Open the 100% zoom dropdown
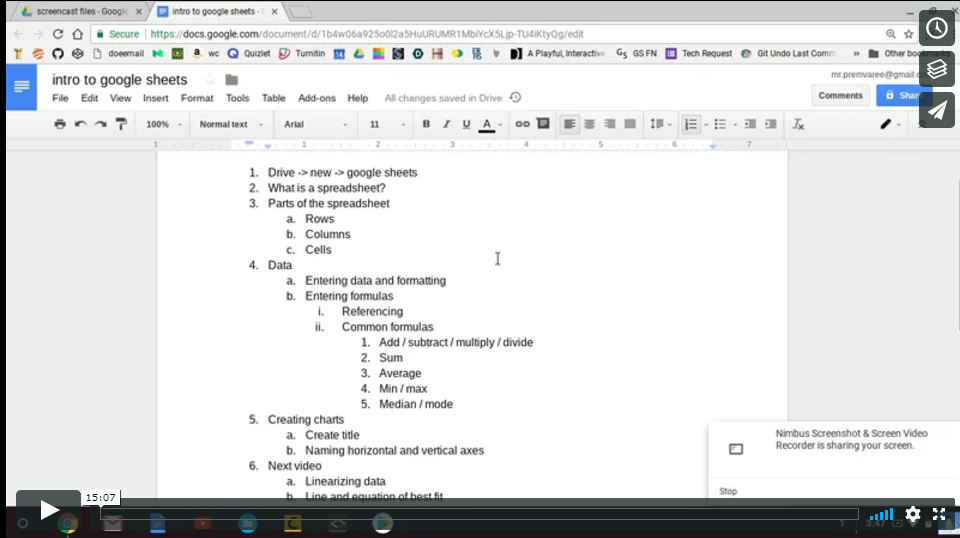 (x=164, y=124)
